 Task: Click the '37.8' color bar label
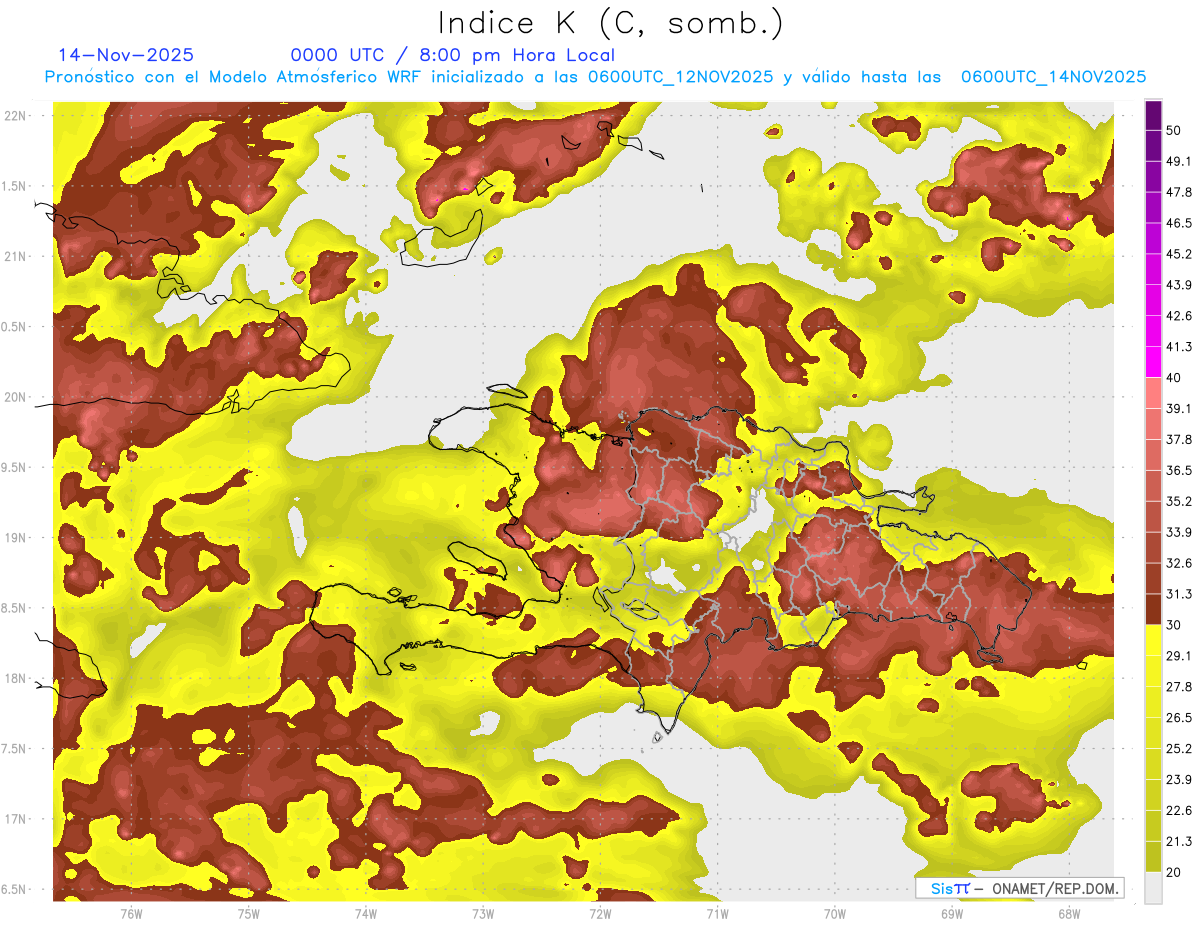1179,439
